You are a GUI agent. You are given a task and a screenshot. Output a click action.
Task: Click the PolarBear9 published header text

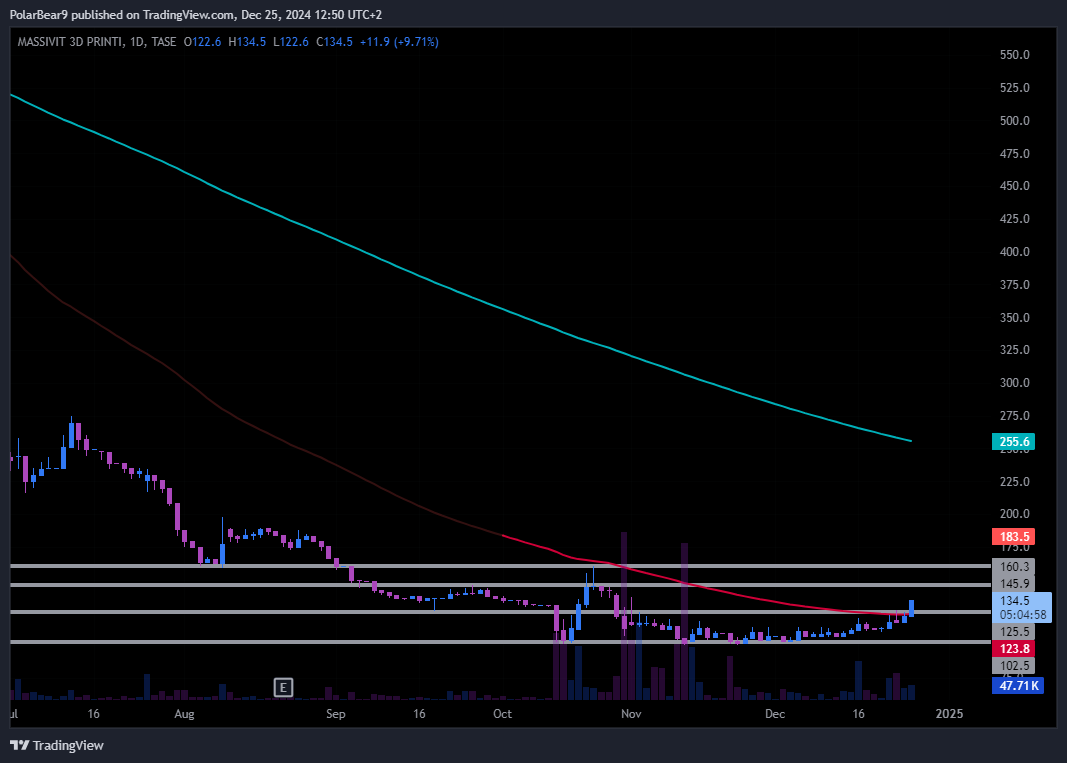tap(195, 14)
